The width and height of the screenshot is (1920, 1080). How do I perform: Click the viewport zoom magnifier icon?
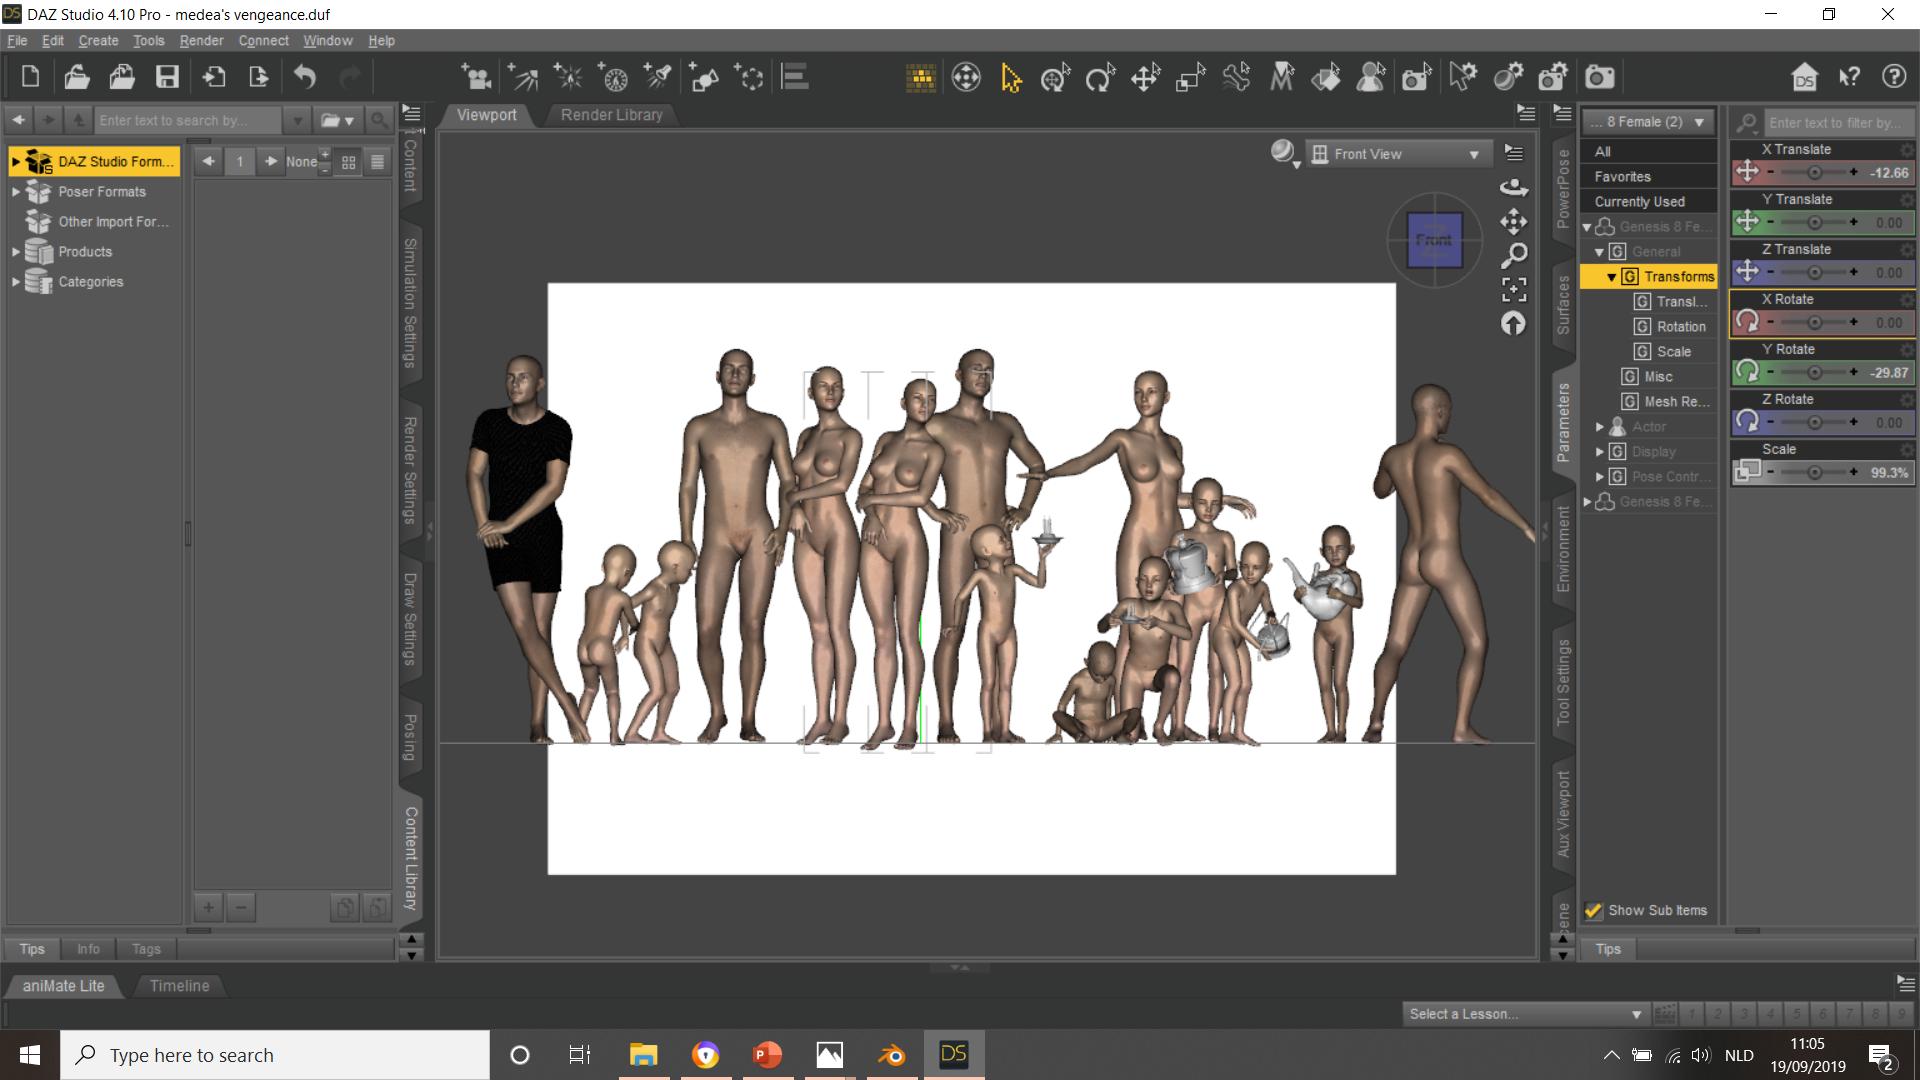pyautogui.click(x=1514, y=256)
